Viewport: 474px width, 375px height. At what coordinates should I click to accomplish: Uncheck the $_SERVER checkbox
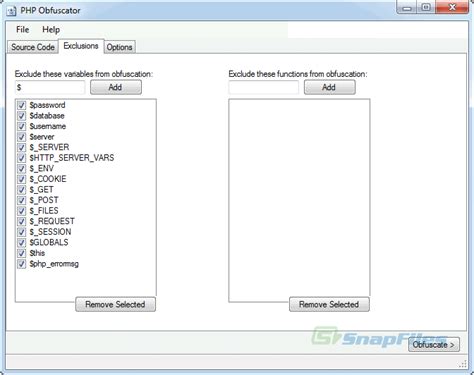(22, 147)
